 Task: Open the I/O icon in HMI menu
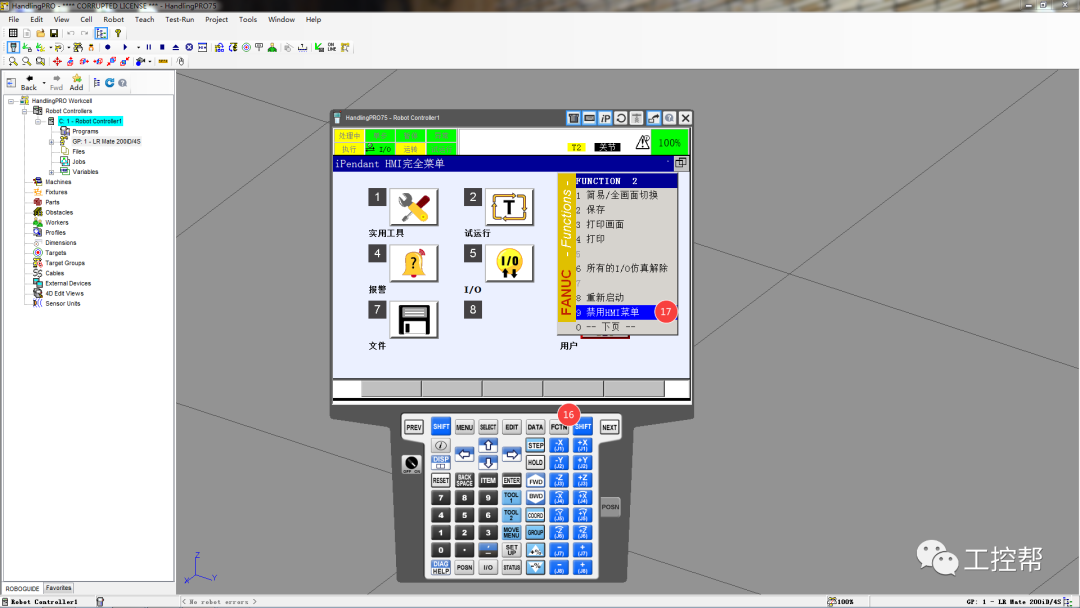pos(509,263)
